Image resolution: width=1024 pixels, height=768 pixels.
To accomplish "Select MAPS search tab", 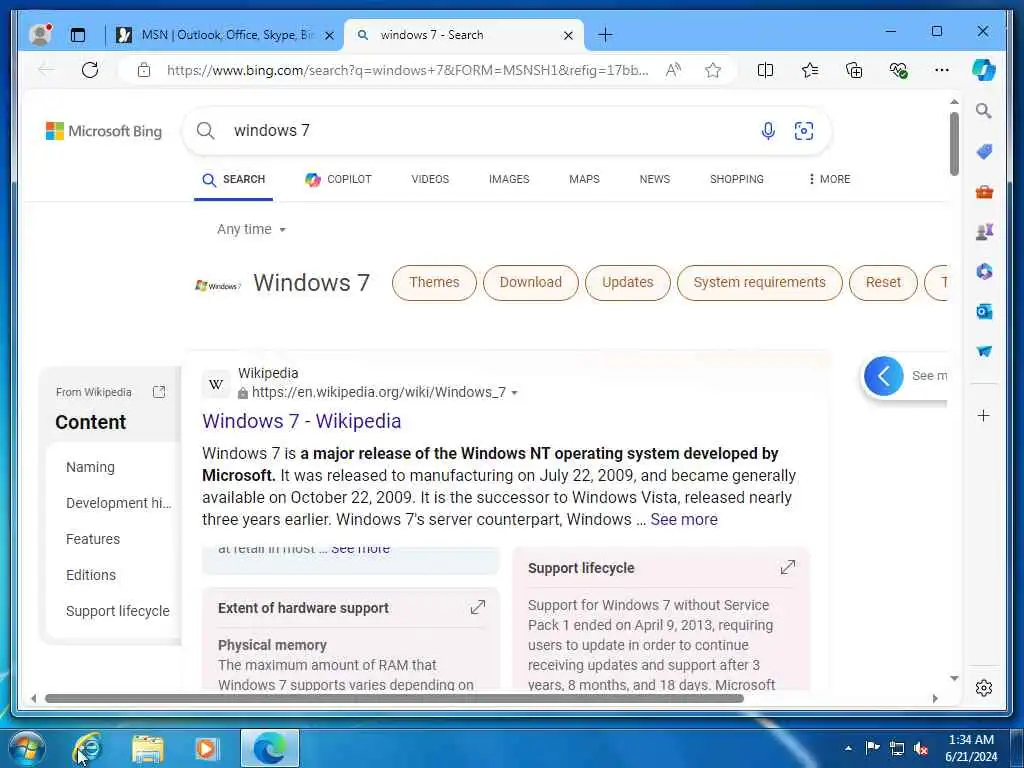I will point(584,179).
